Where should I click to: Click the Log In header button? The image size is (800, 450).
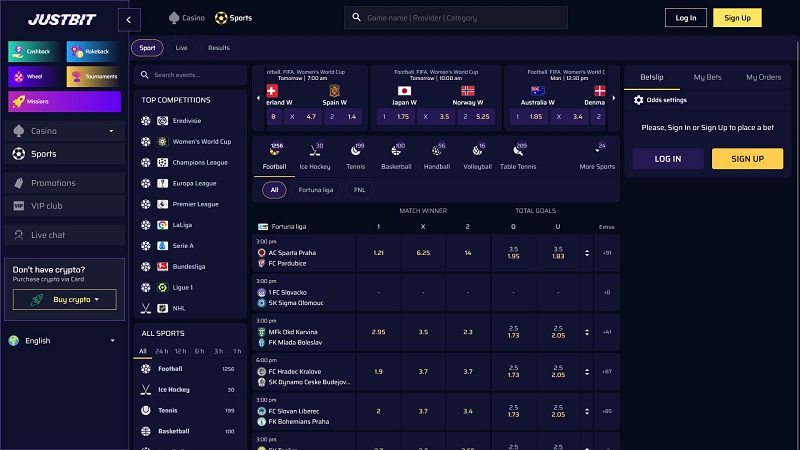(x=686, y=18)
